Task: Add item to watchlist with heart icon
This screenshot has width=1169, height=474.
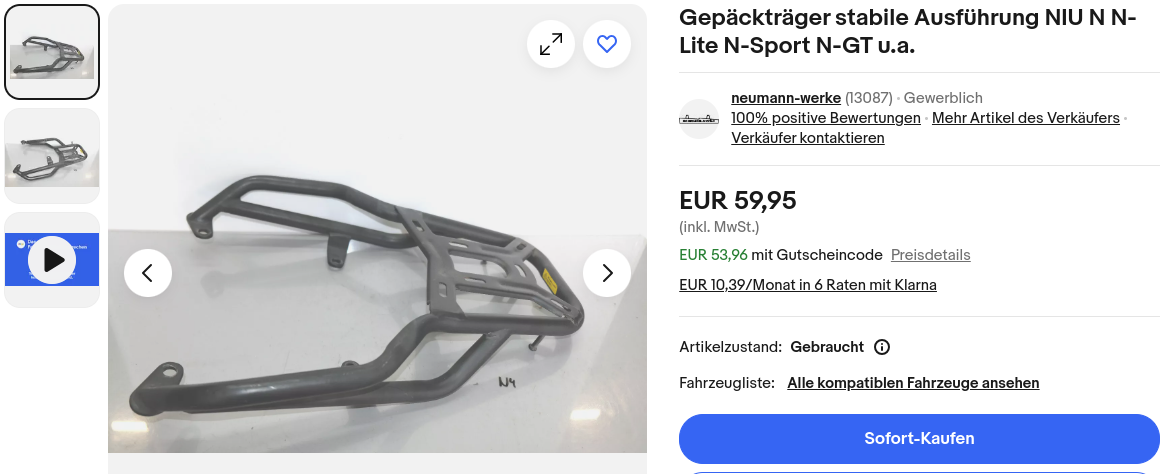Action: (607, 44)
